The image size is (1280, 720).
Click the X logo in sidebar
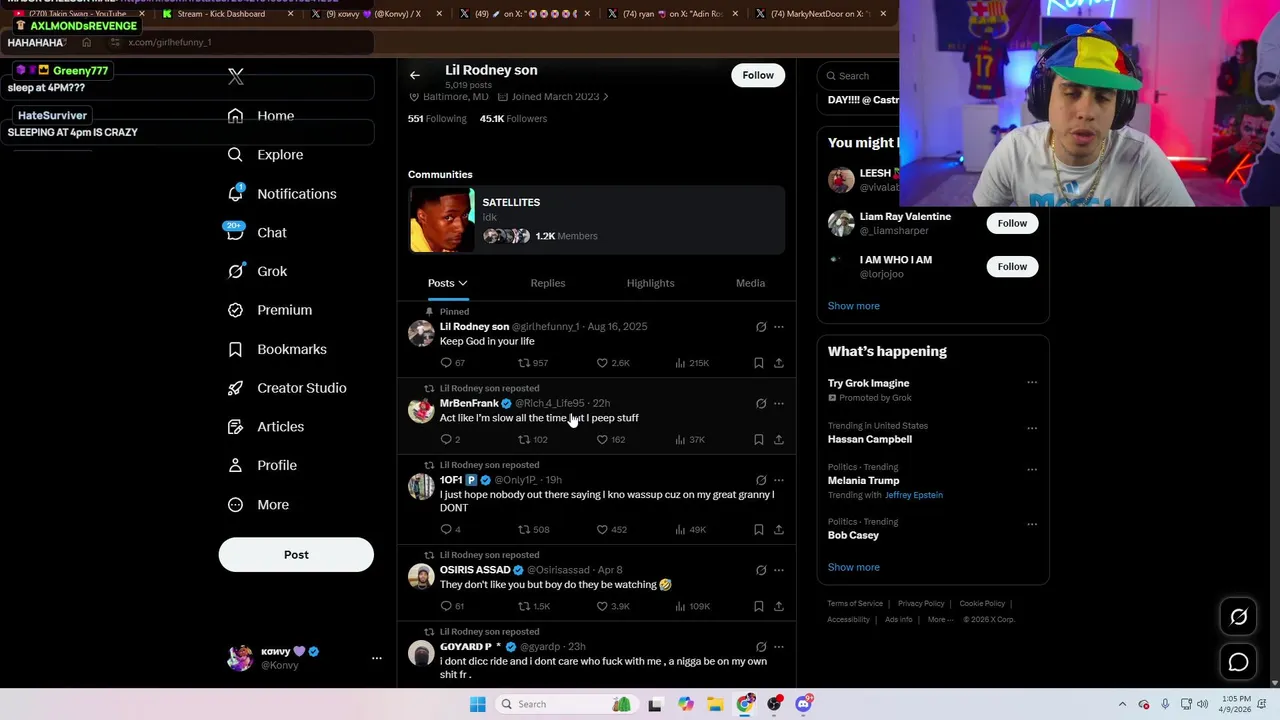236,76
